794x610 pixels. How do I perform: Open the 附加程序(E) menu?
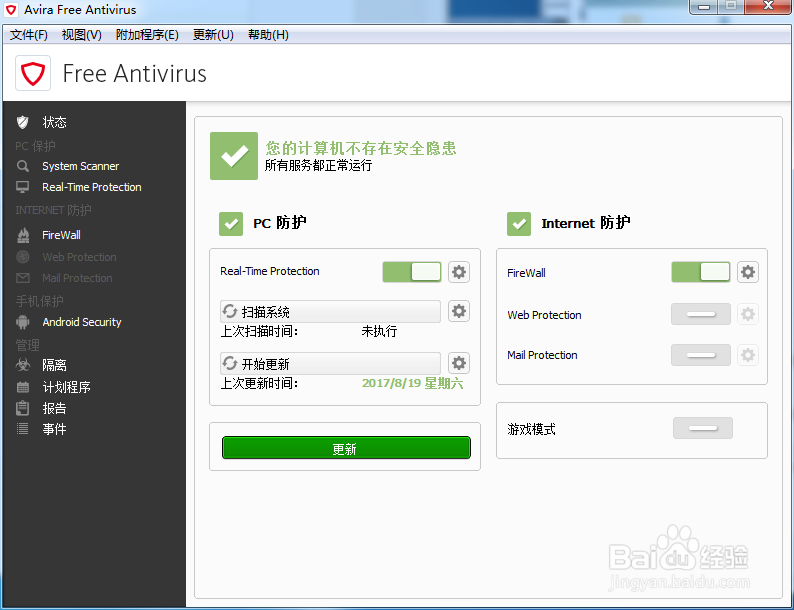coord(147,35)
